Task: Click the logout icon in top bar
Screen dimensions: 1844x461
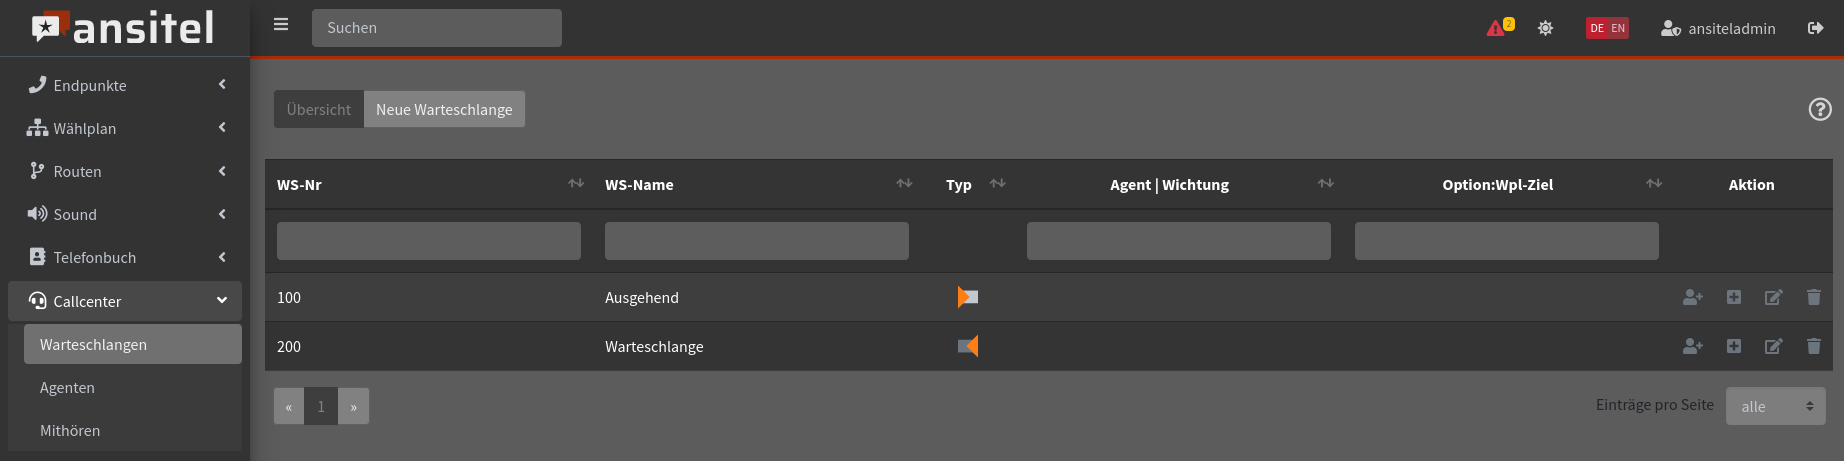Action: (1815, 28)
